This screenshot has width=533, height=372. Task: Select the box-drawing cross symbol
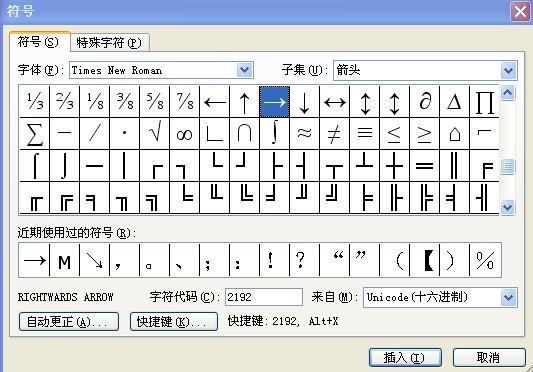click(x=394, y=166)
